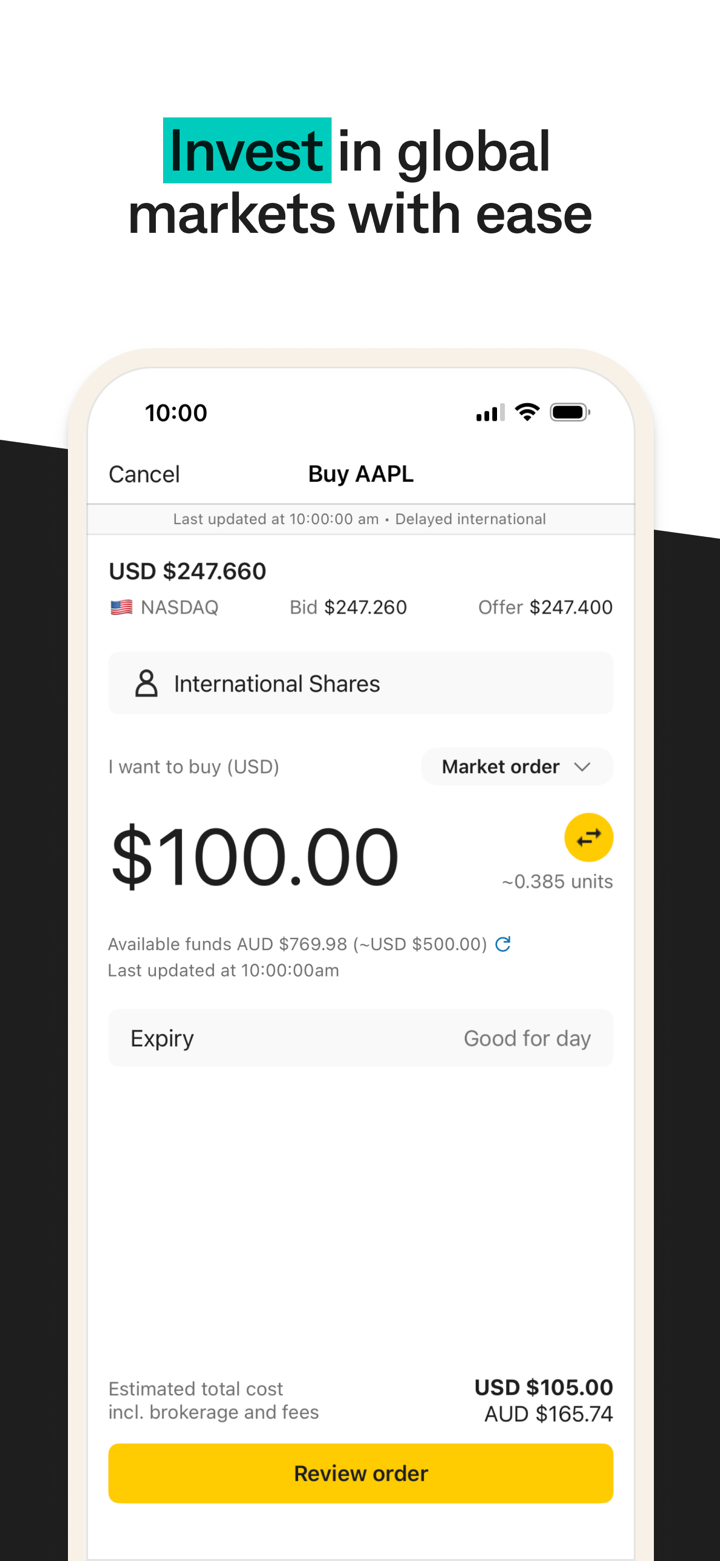
Task: Tap the Offer $247.400 price
Action: pos(545,607)
